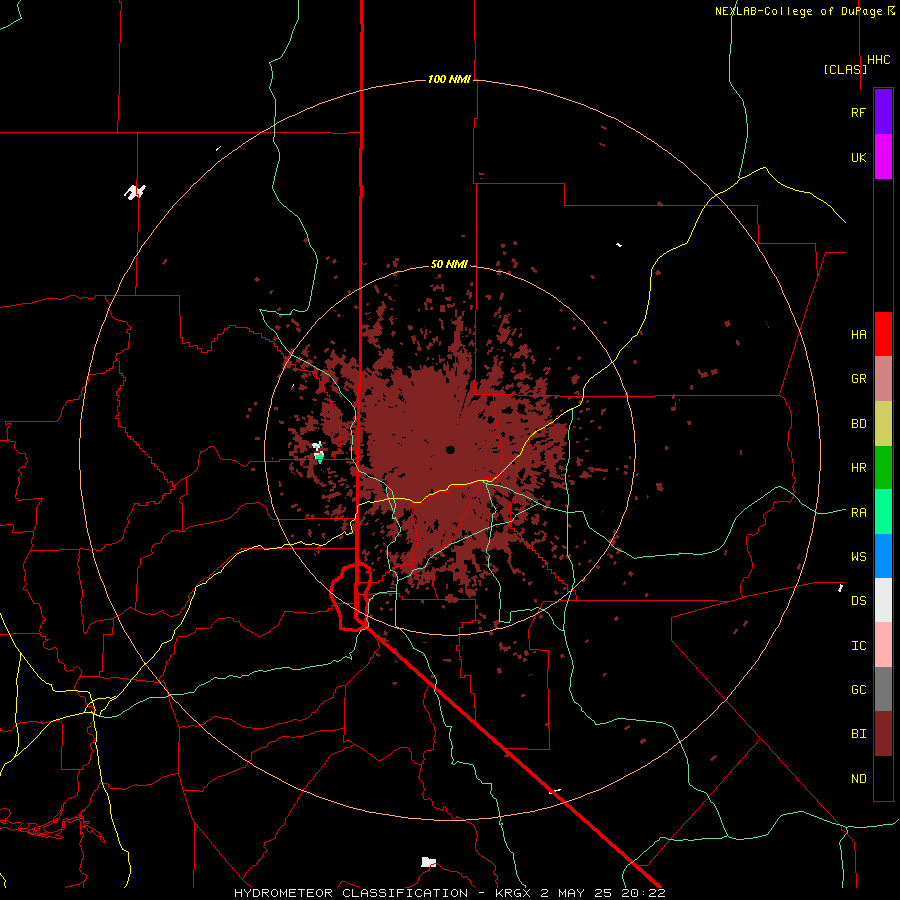Select the BD yellow legend swatch
This screenshot has height=900, width=900.
click(x=883, y=424)
